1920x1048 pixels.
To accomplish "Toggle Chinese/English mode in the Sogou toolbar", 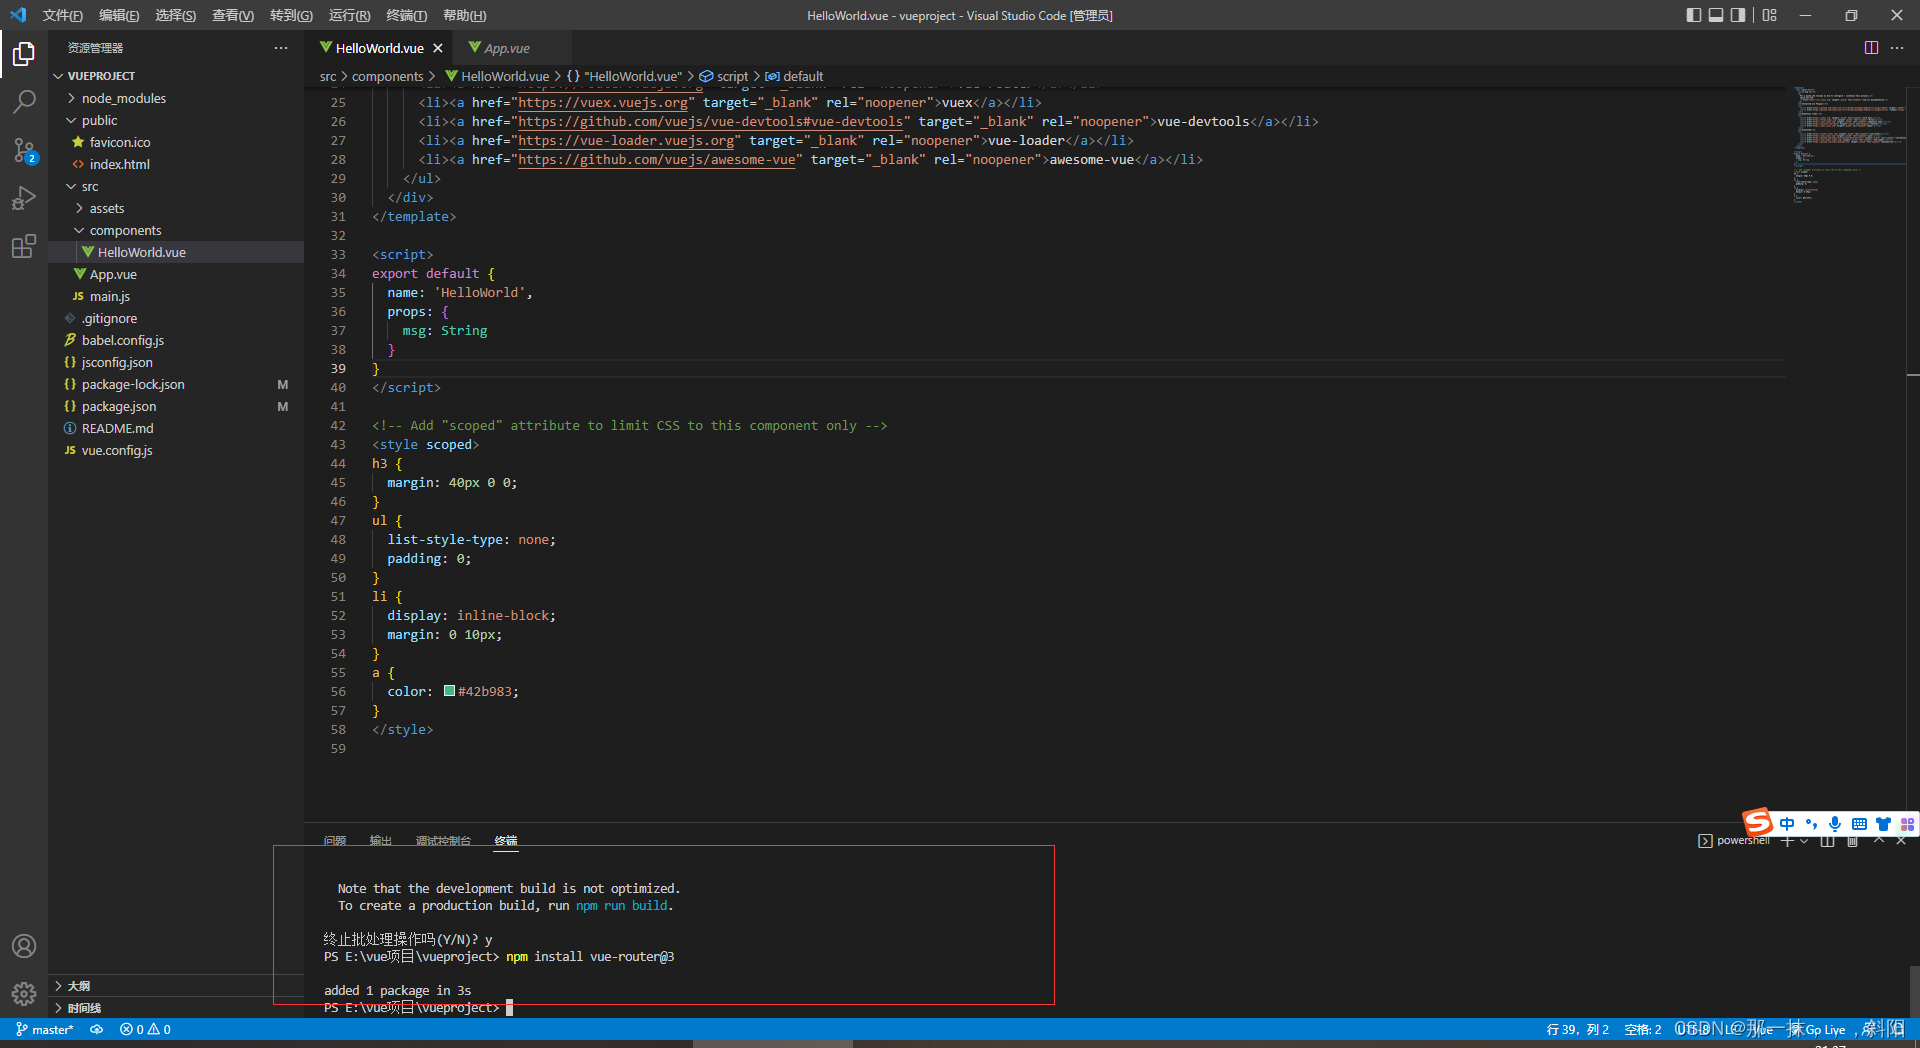I will 1787,824.
